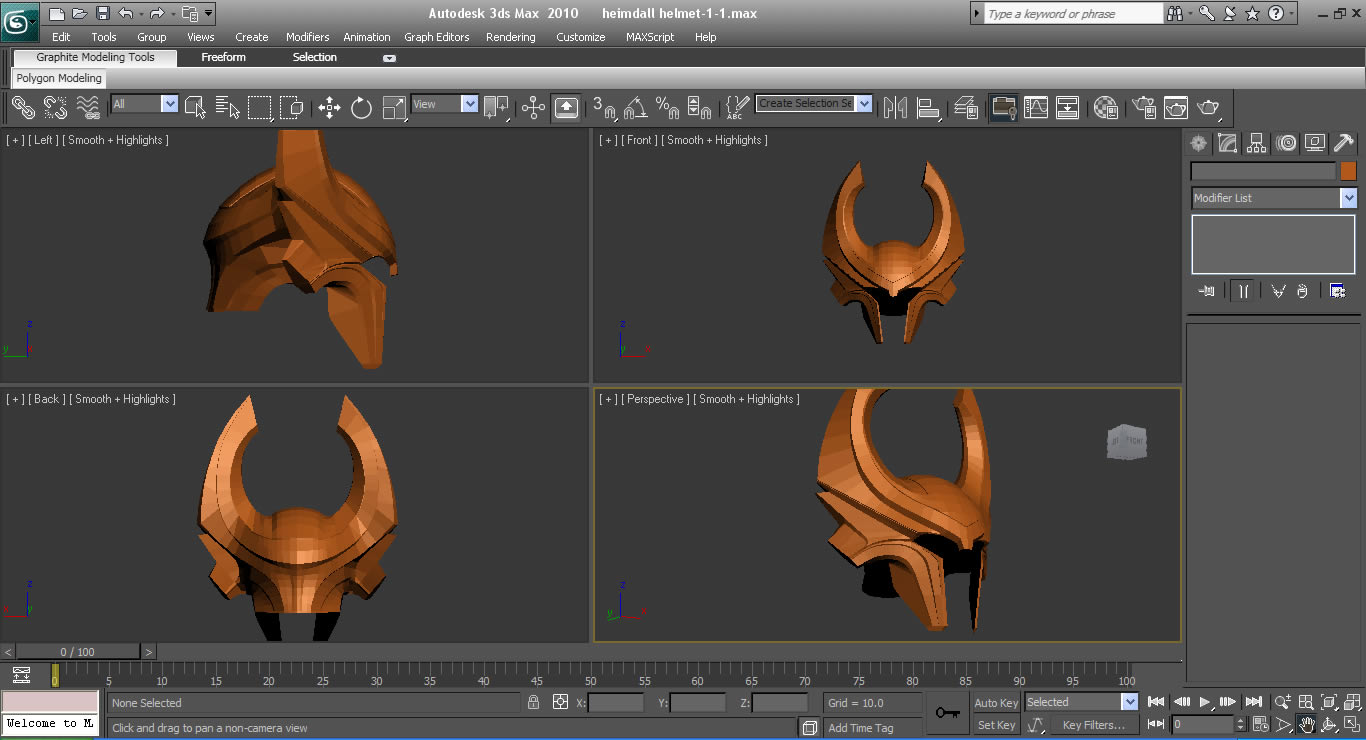Click the ViewCube in Perspective viewport
This screenshot has width=1366, height=740.
[x=1127, y=442]
